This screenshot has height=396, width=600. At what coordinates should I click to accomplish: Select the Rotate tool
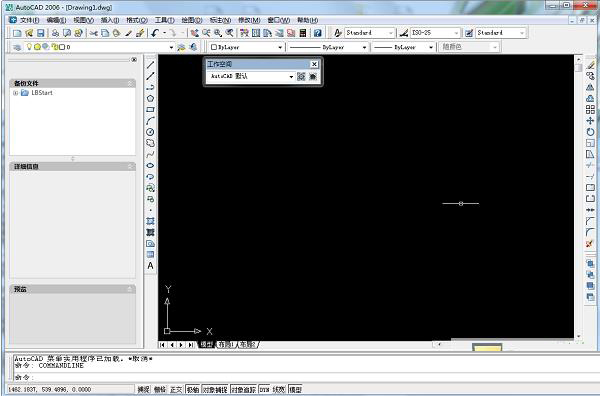(590, 132)
